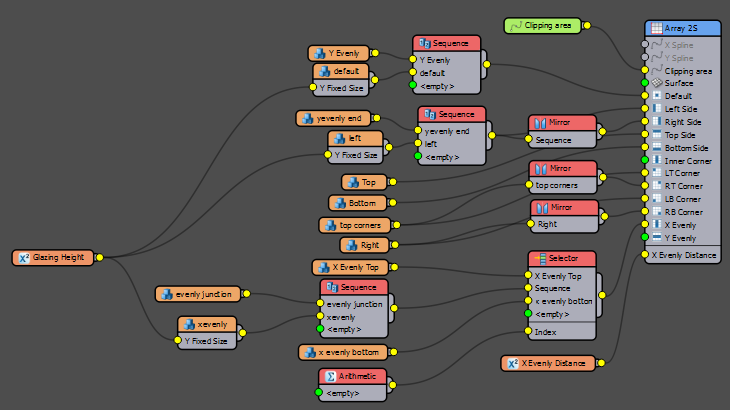The width and height of the screenshot is (730, 410).
Task: Click the x² icon on Glazing Height
Action: (23, 258)
